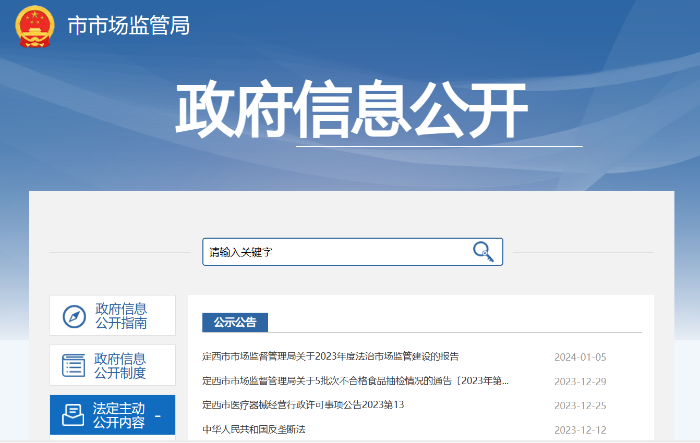Click the 2023-12-29 date entry

click(580, 381)
